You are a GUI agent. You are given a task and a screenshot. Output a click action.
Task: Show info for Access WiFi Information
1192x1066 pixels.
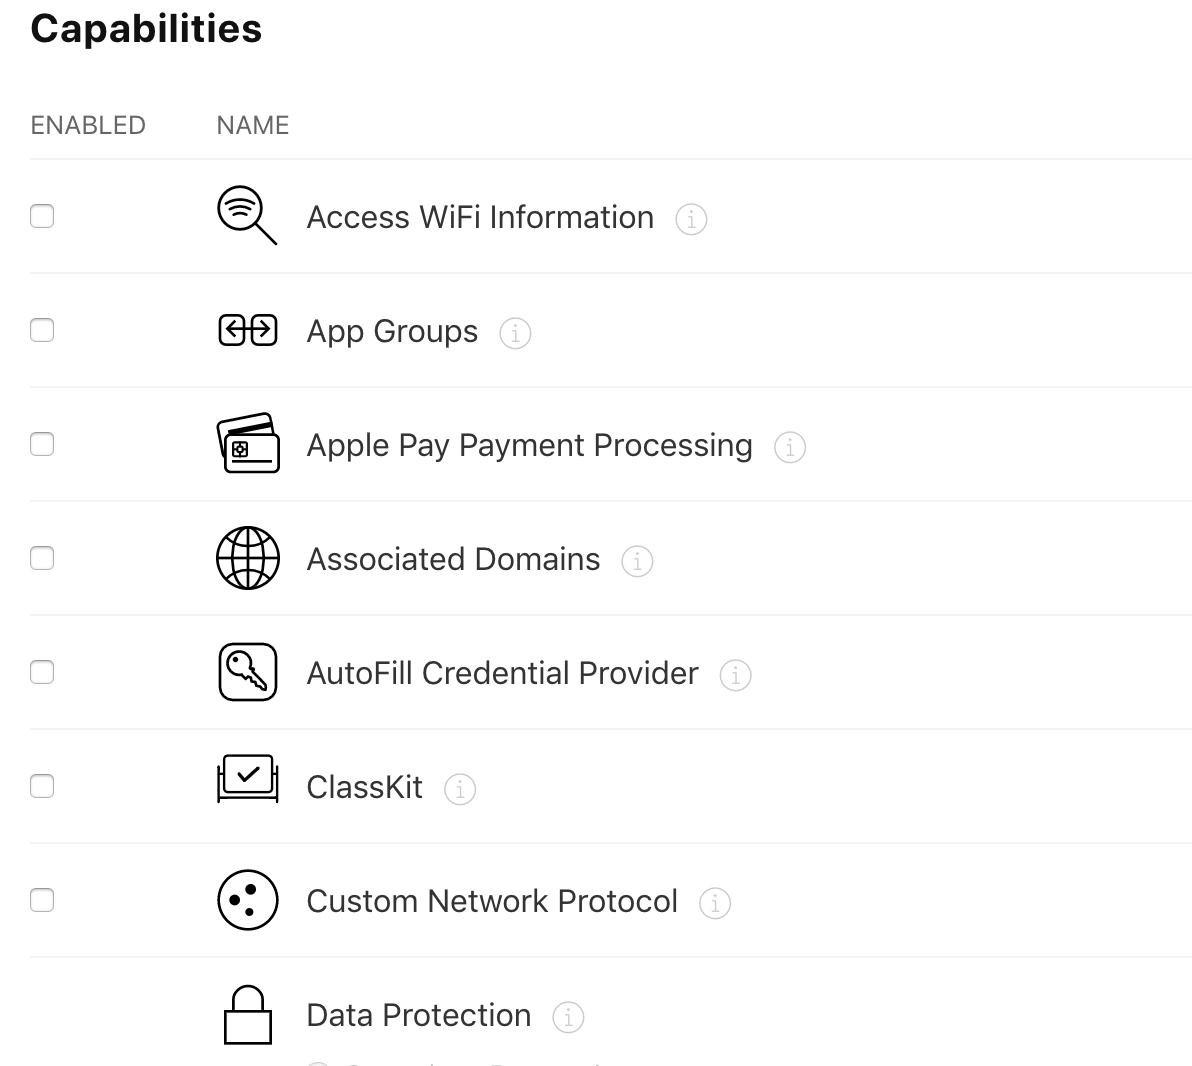click(691, 219)
